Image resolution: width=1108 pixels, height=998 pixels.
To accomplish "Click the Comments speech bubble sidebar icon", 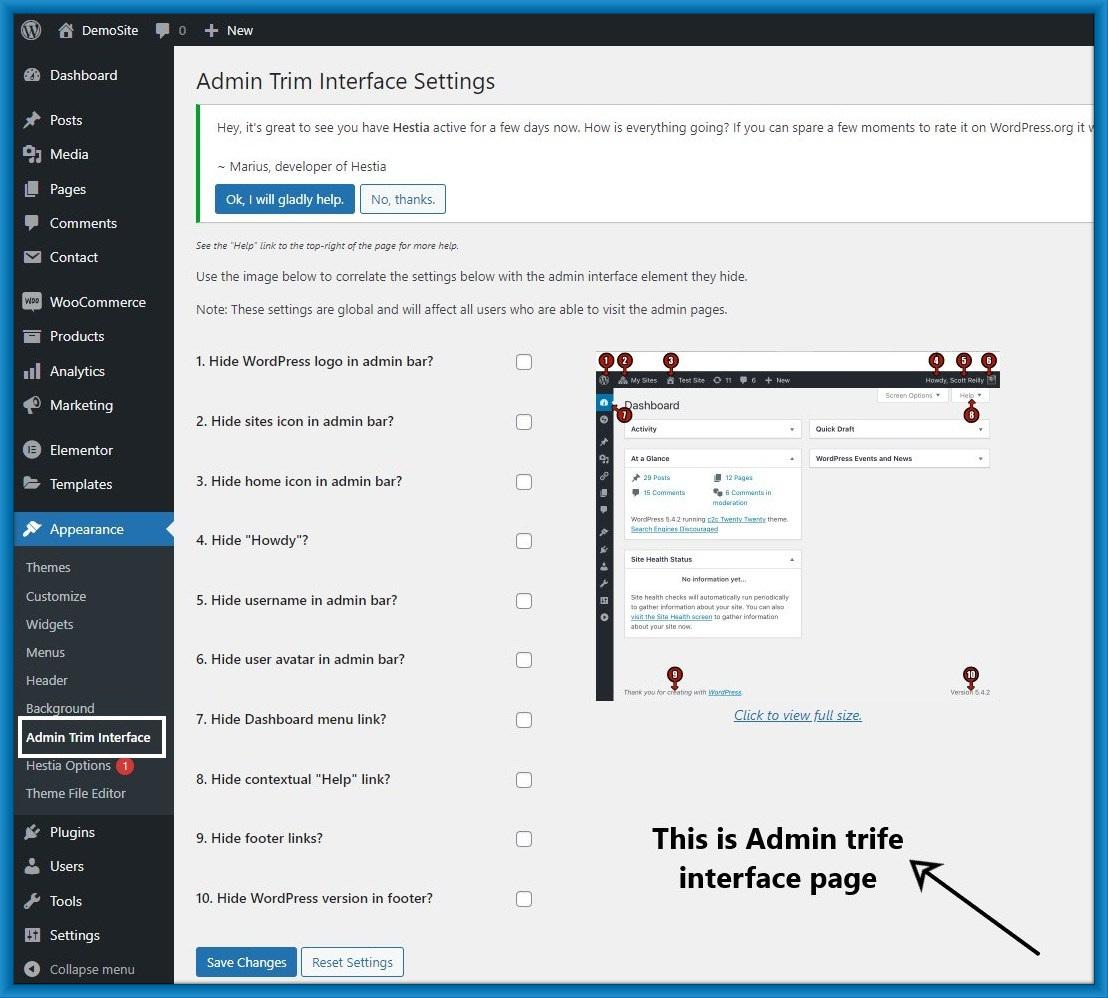I will (x=32, y=223).
